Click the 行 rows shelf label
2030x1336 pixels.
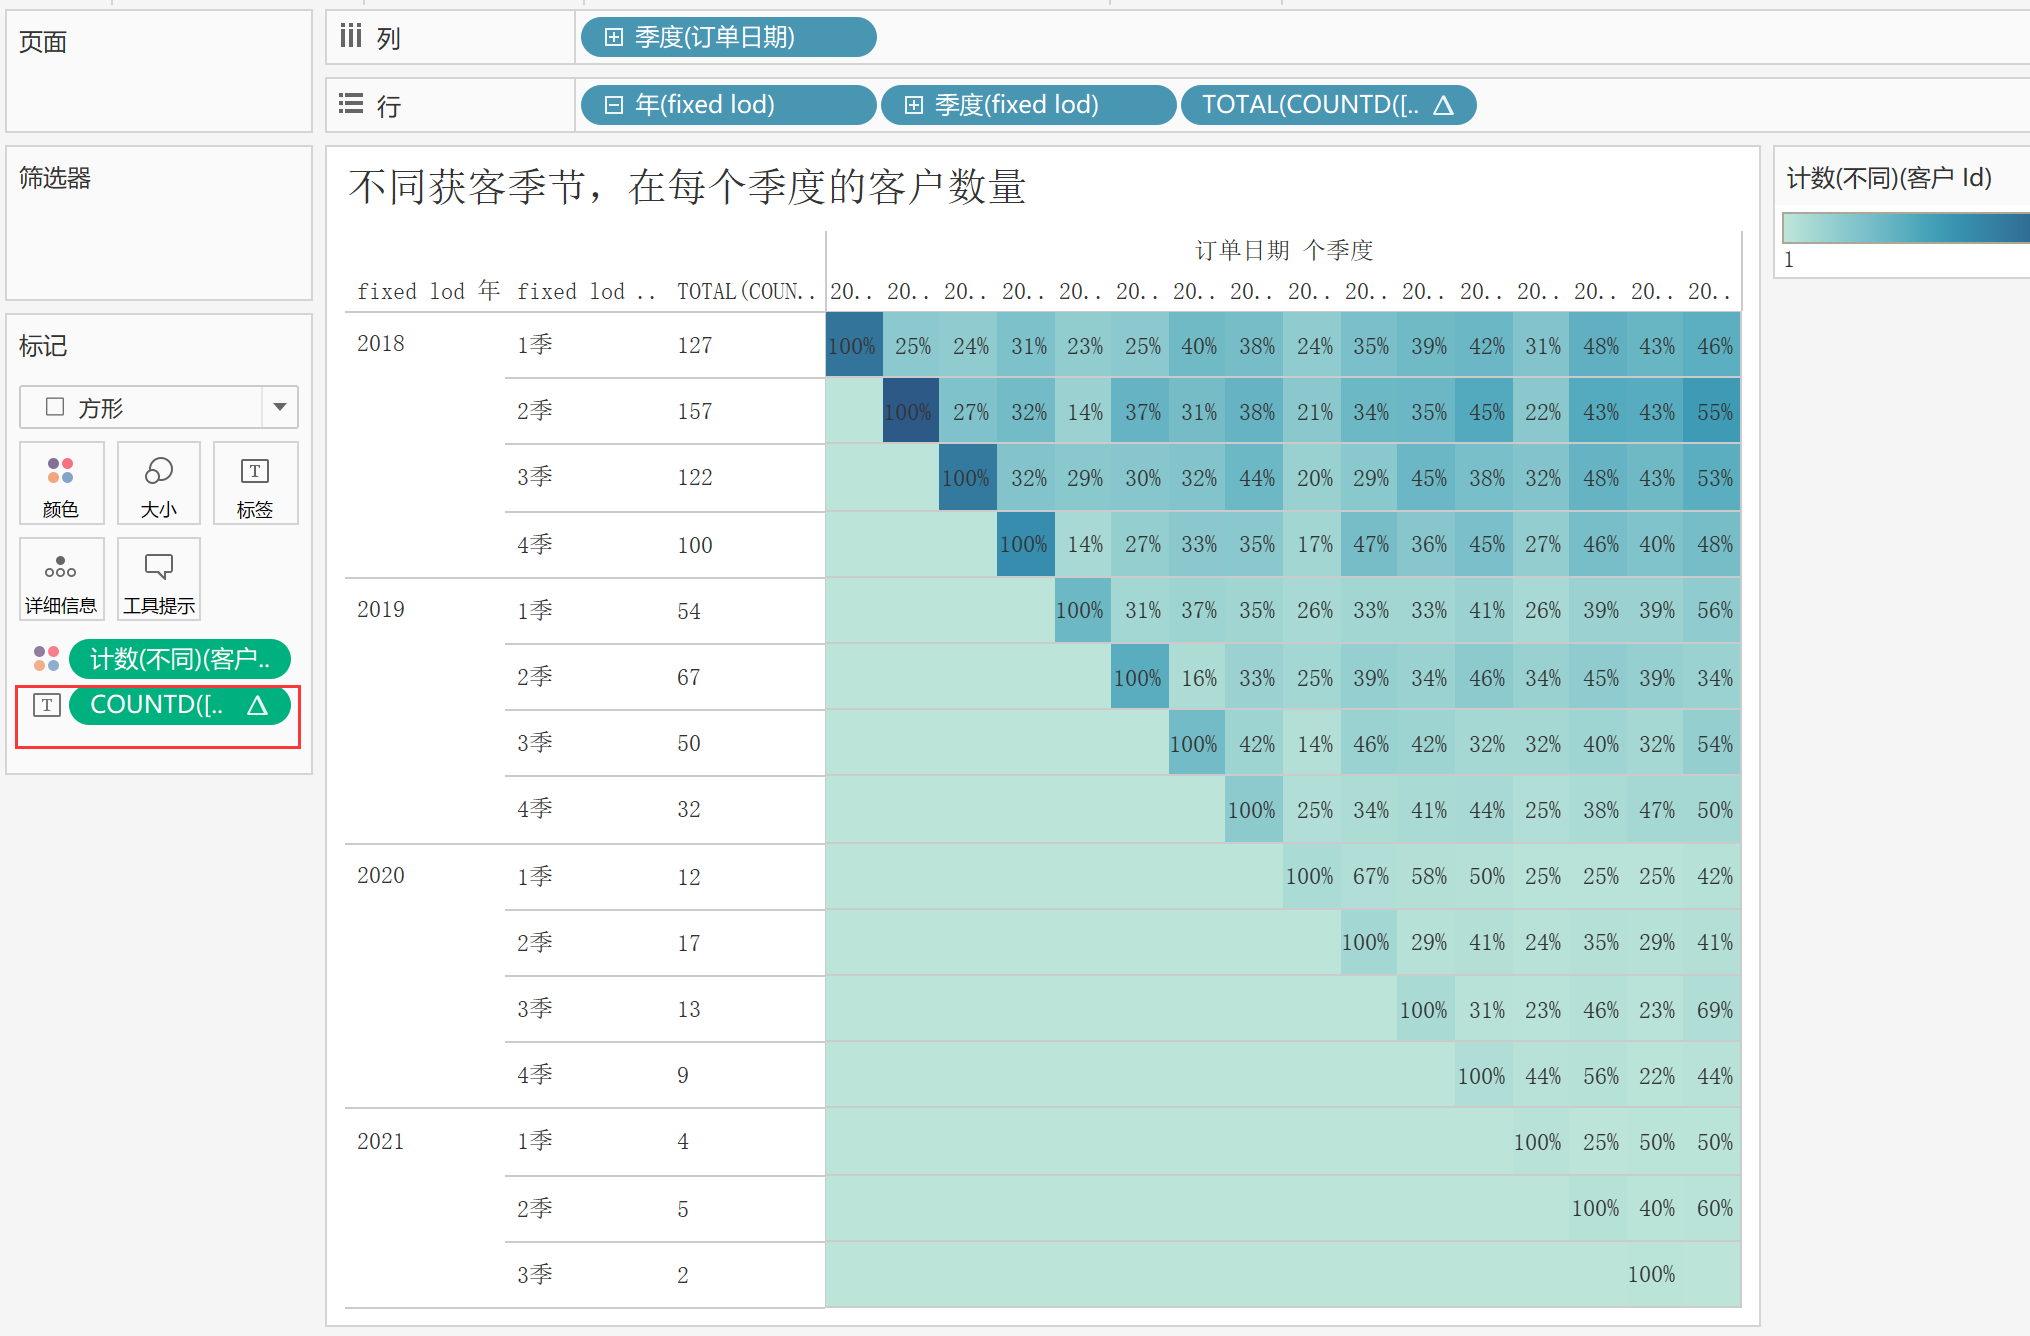(388, 106)
